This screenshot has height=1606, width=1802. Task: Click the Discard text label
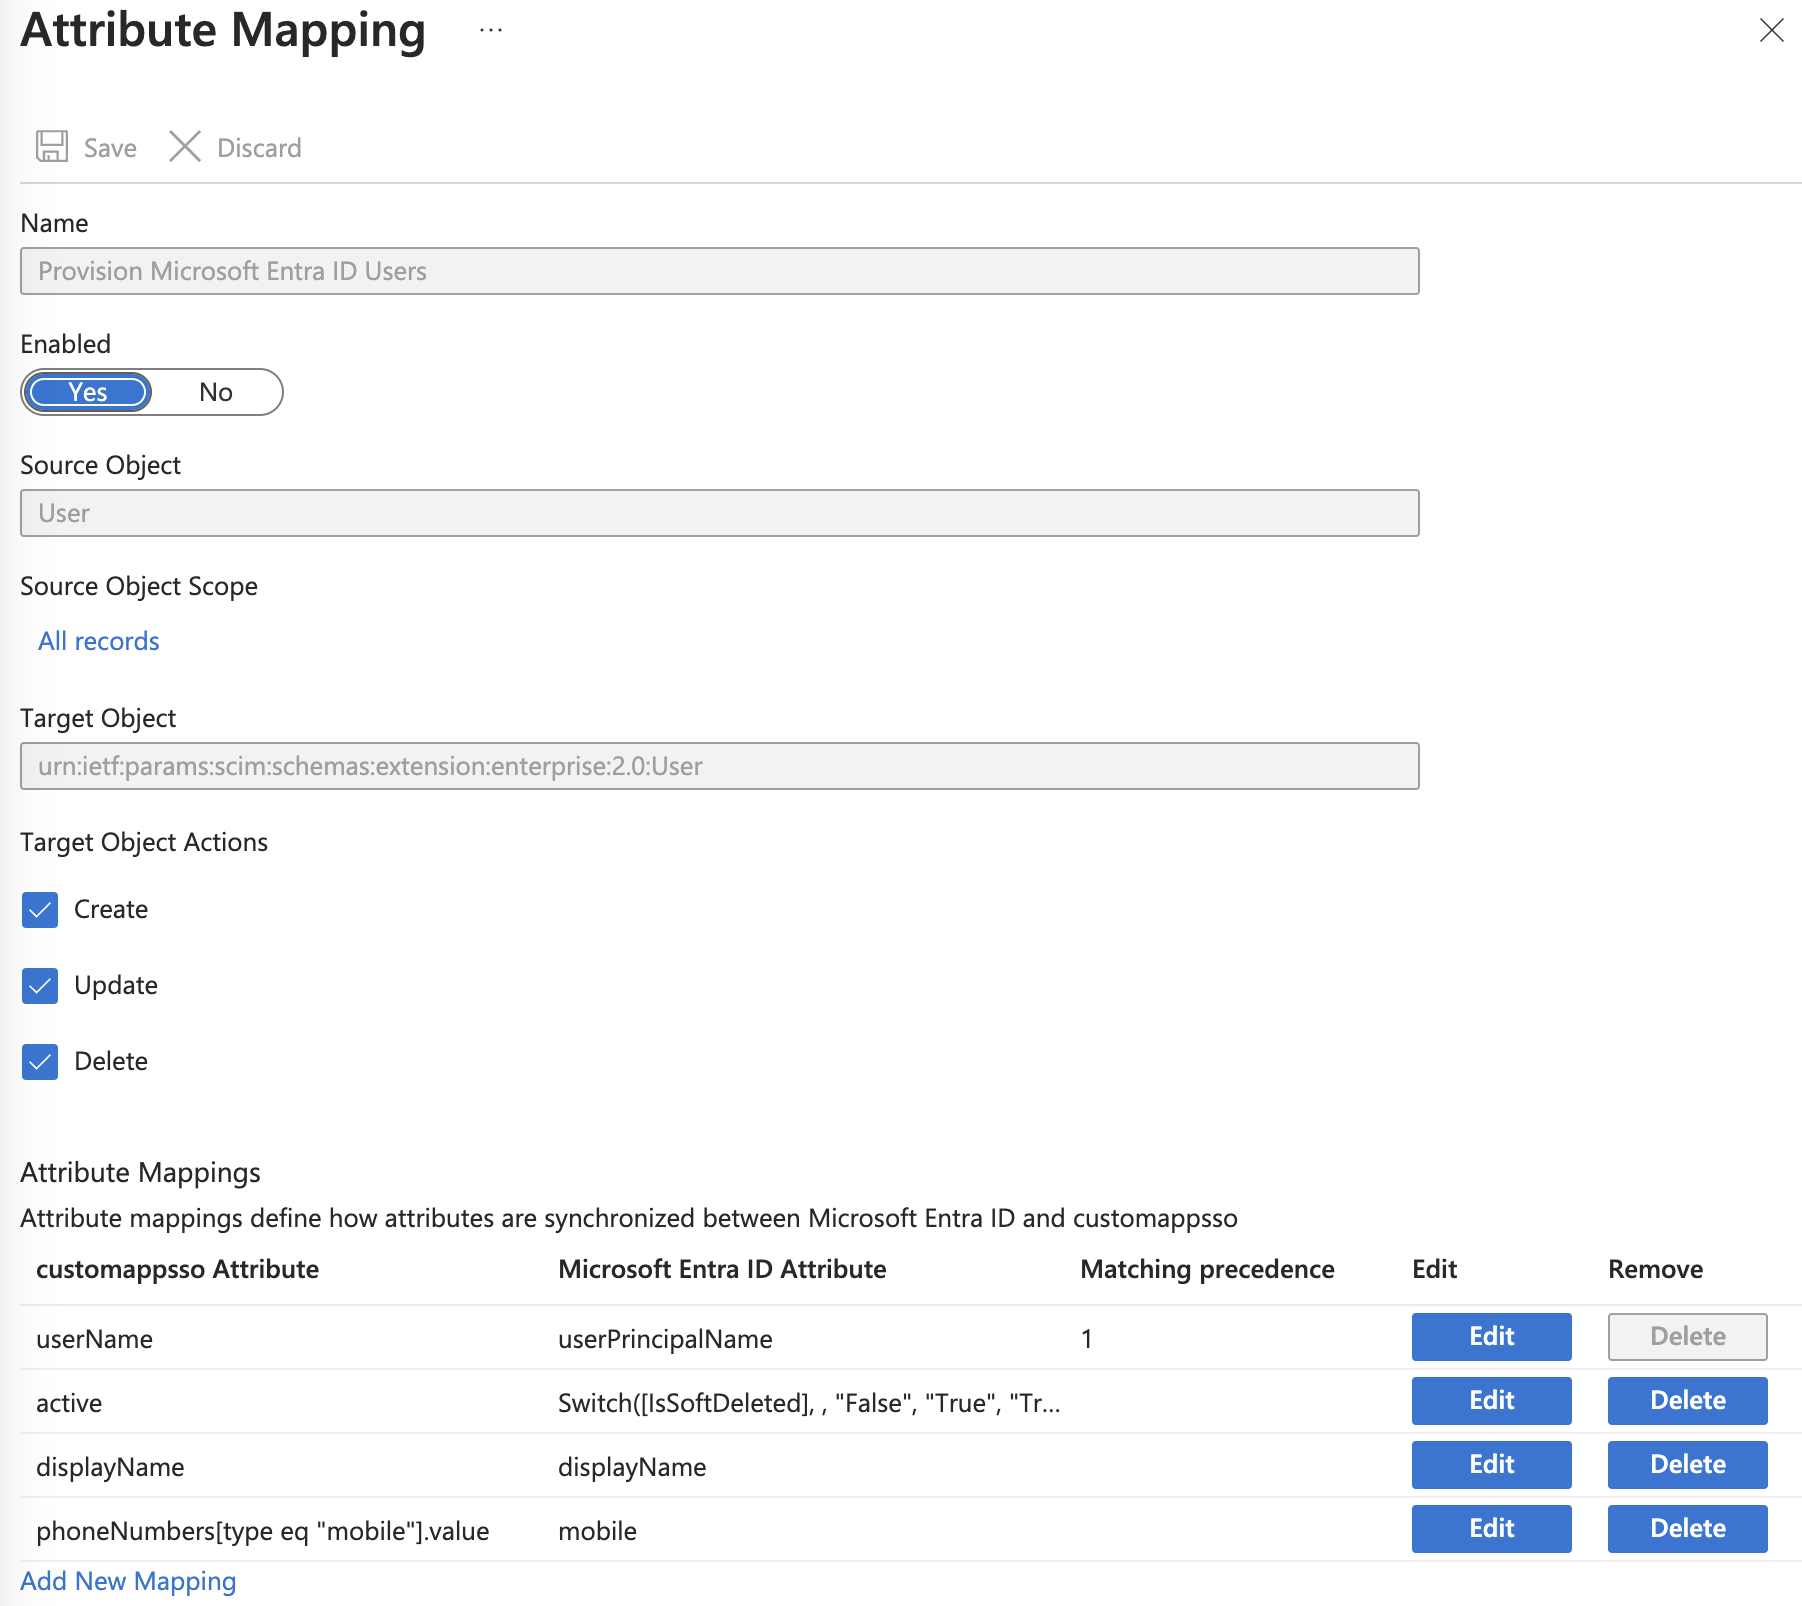(x=259, y=148)
